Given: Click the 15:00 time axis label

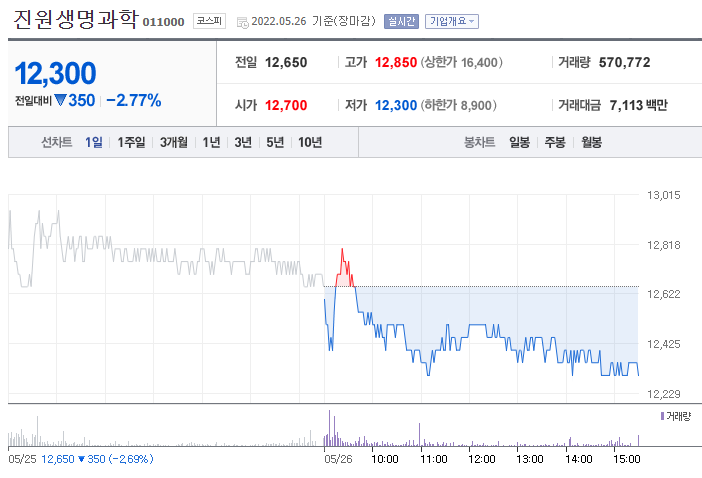Looking at the screenshot, I should (627, 459).
